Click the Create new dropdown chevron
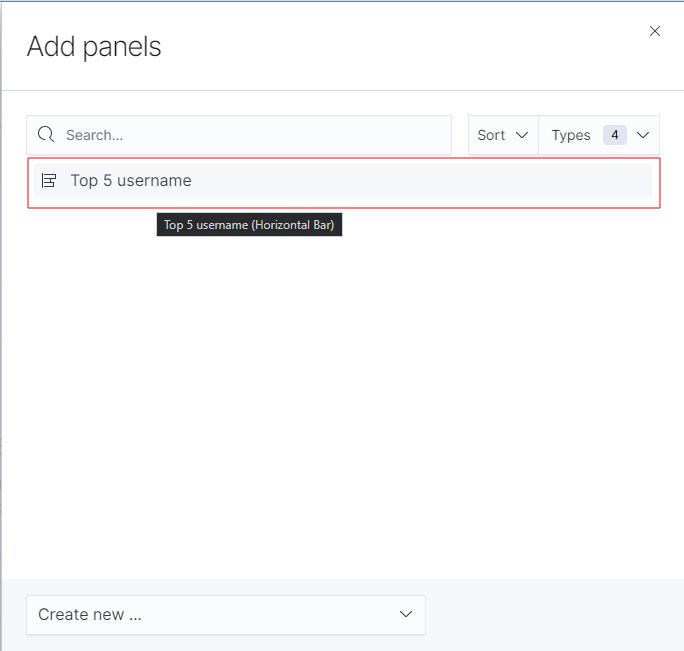Viewport: 684px width, 651px height. pyautogui.click(x=405, y=615)
